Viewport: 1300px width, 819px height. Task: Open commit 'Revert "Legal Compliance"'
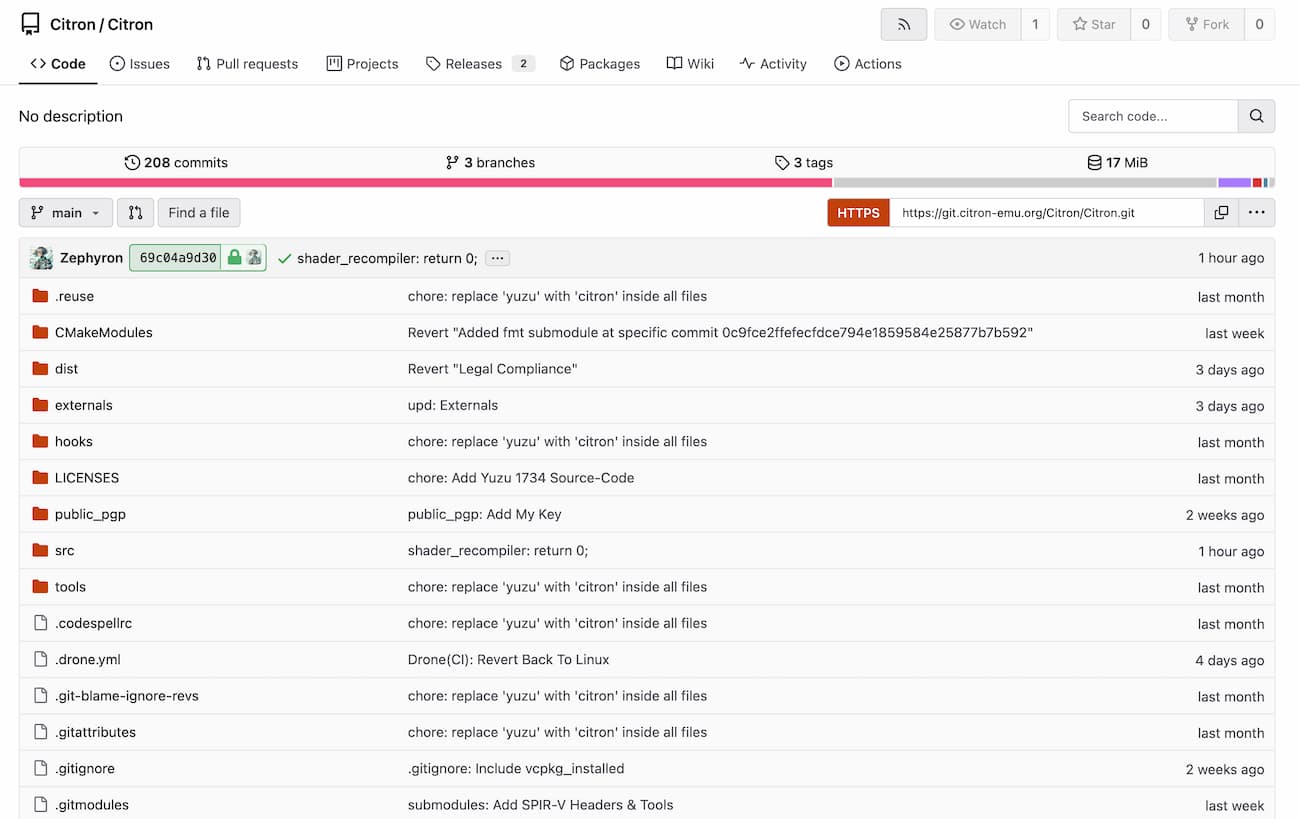tap(492, 369)
